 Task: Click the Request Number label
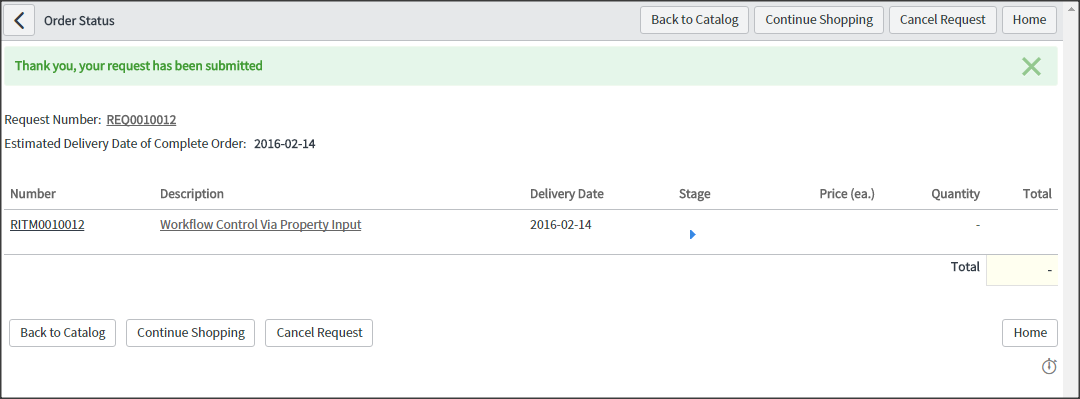53,120
